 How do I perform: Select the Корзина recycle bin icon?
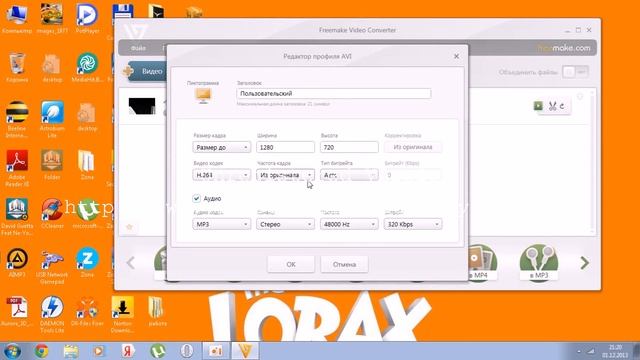click(17, 68)
